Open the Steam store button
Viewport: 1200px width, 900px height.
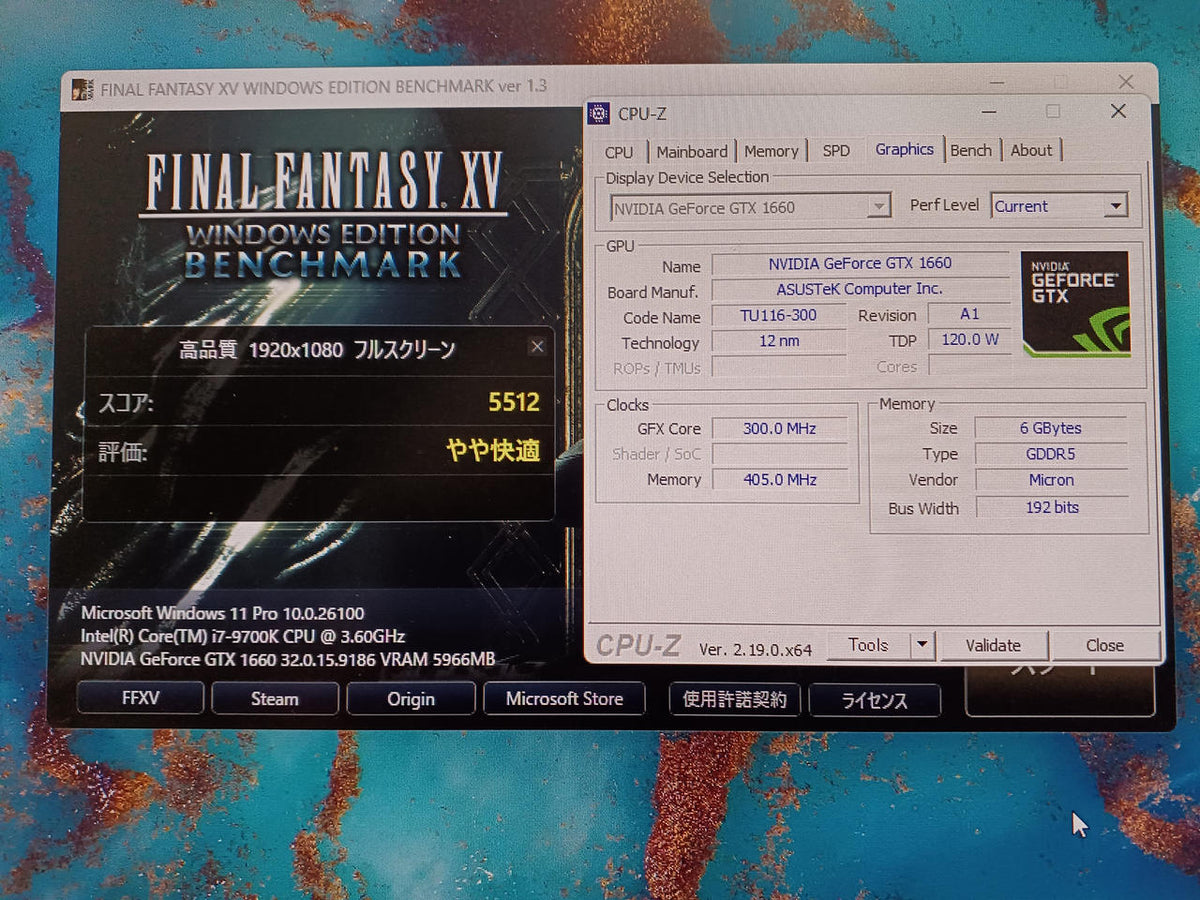(x=275, y=699)
